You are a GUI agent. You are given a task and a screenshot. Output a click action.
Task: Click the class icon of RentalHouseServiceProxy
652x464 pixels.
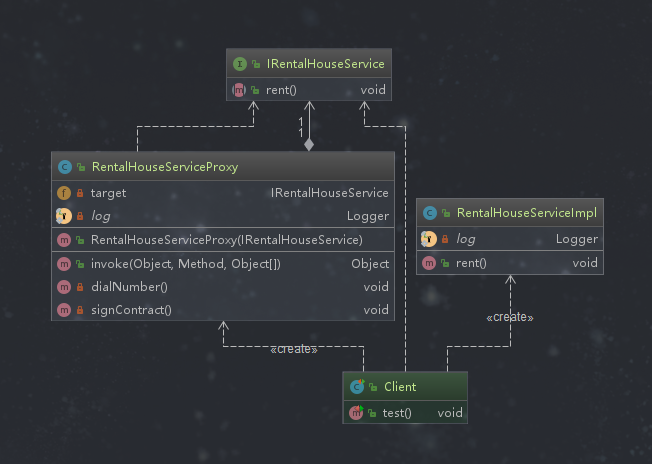coord(64,167)
